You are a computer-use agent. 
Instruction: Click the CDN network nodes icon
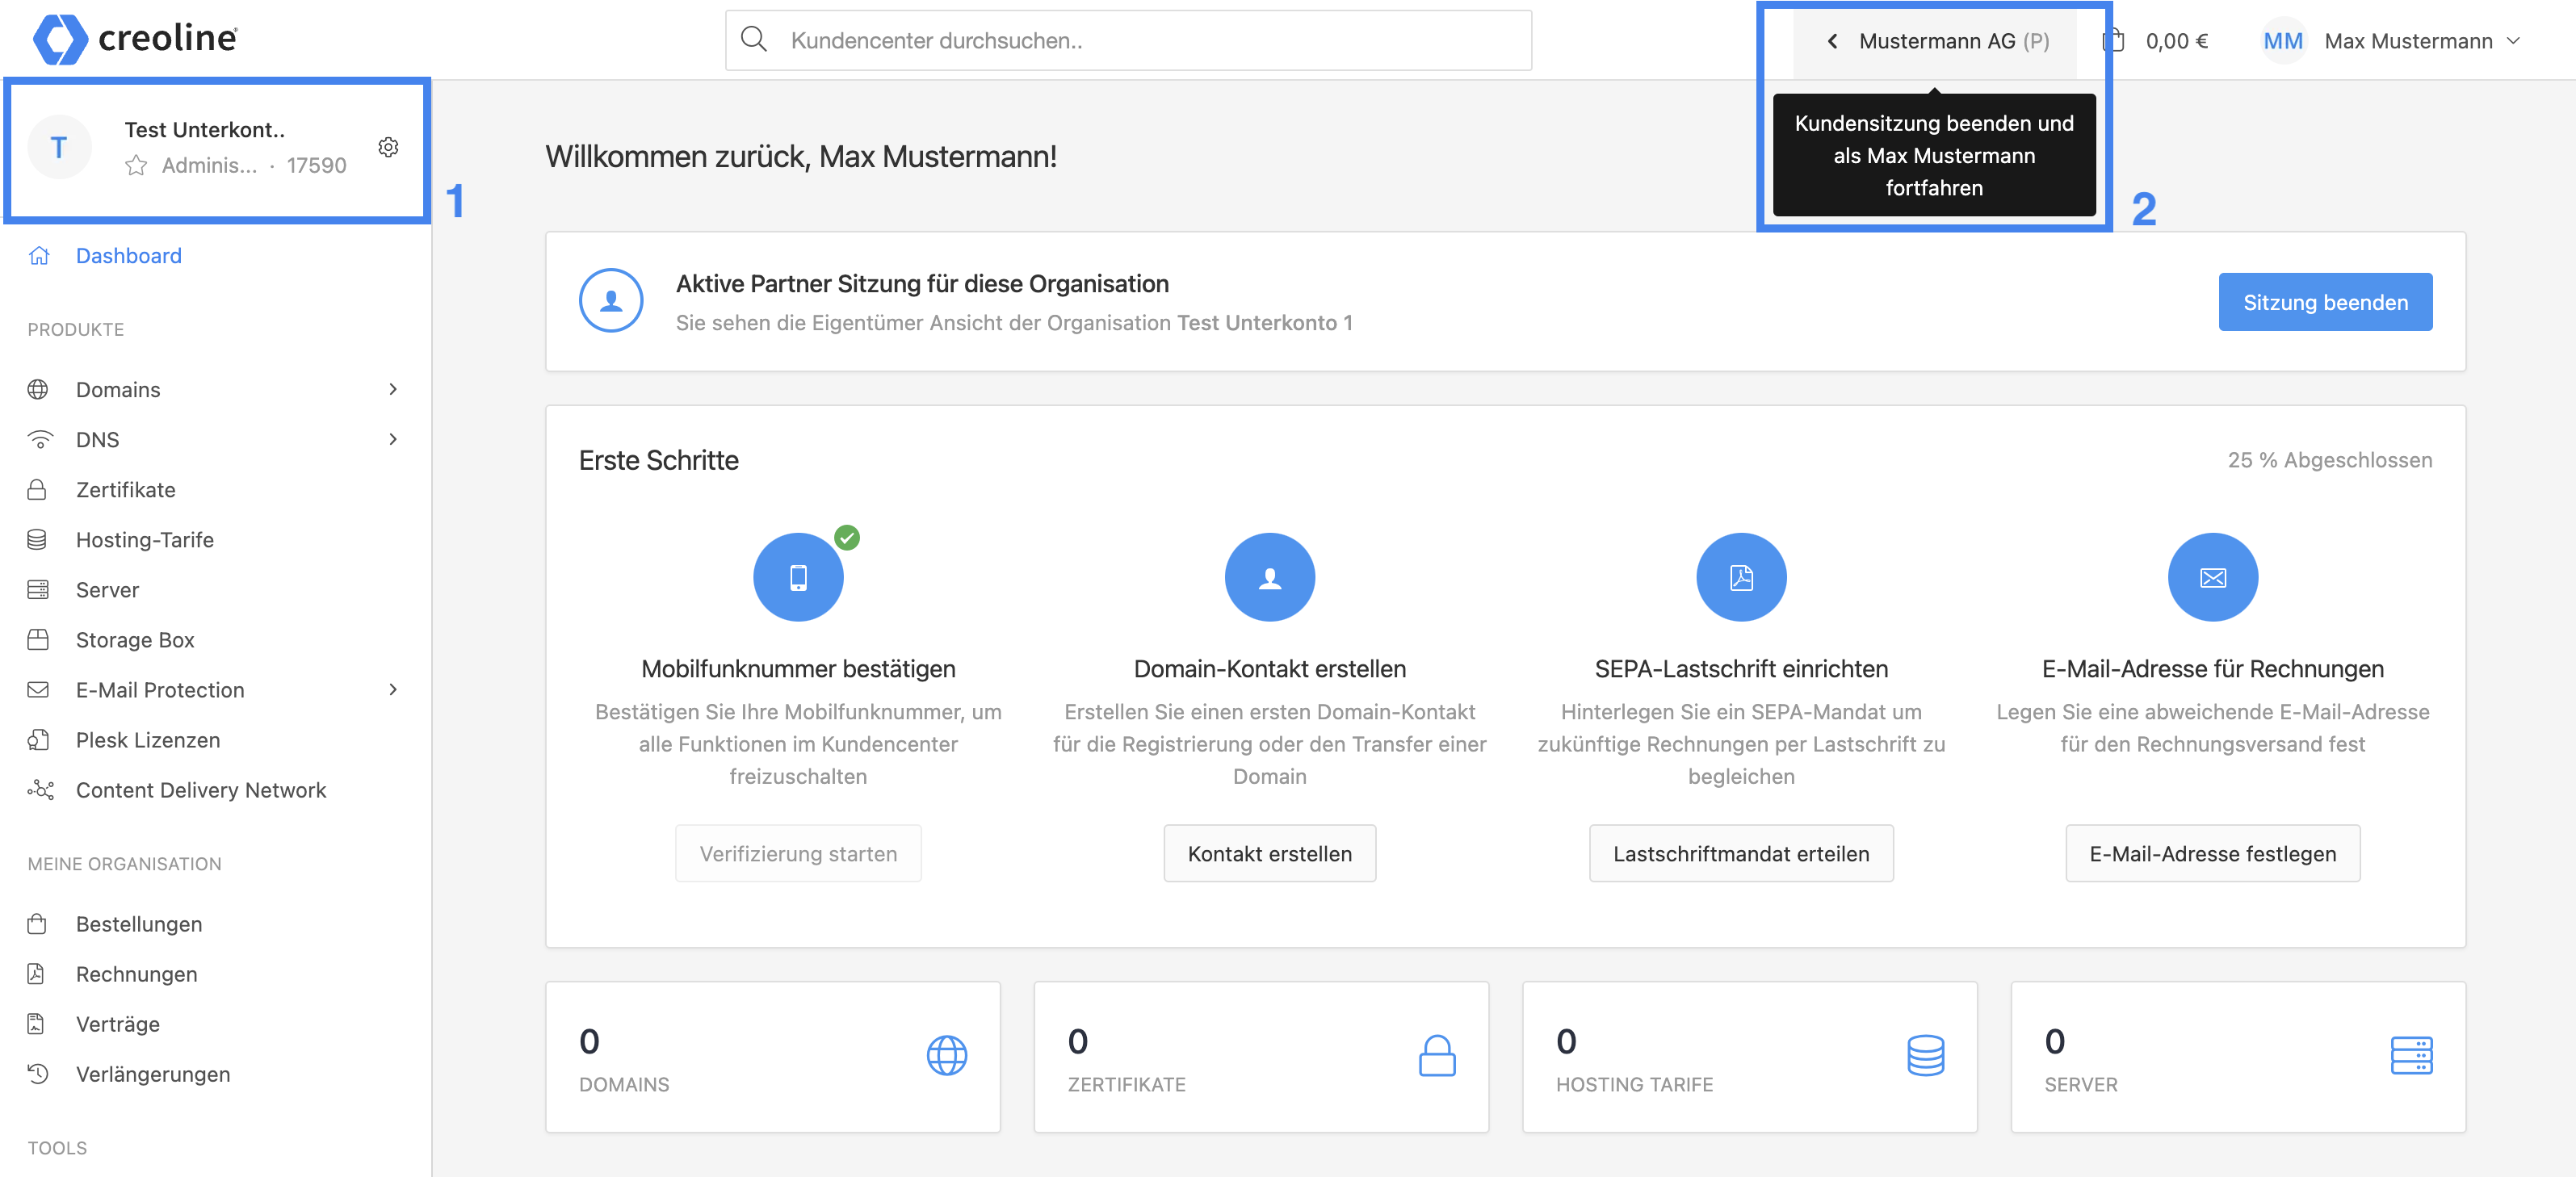40,790
